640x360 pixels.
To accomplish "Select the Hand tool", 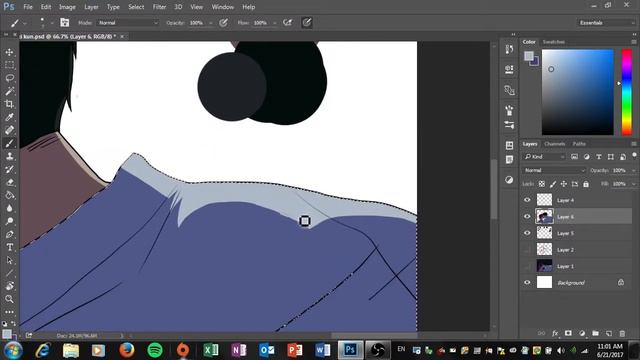I will click(9, 286).
